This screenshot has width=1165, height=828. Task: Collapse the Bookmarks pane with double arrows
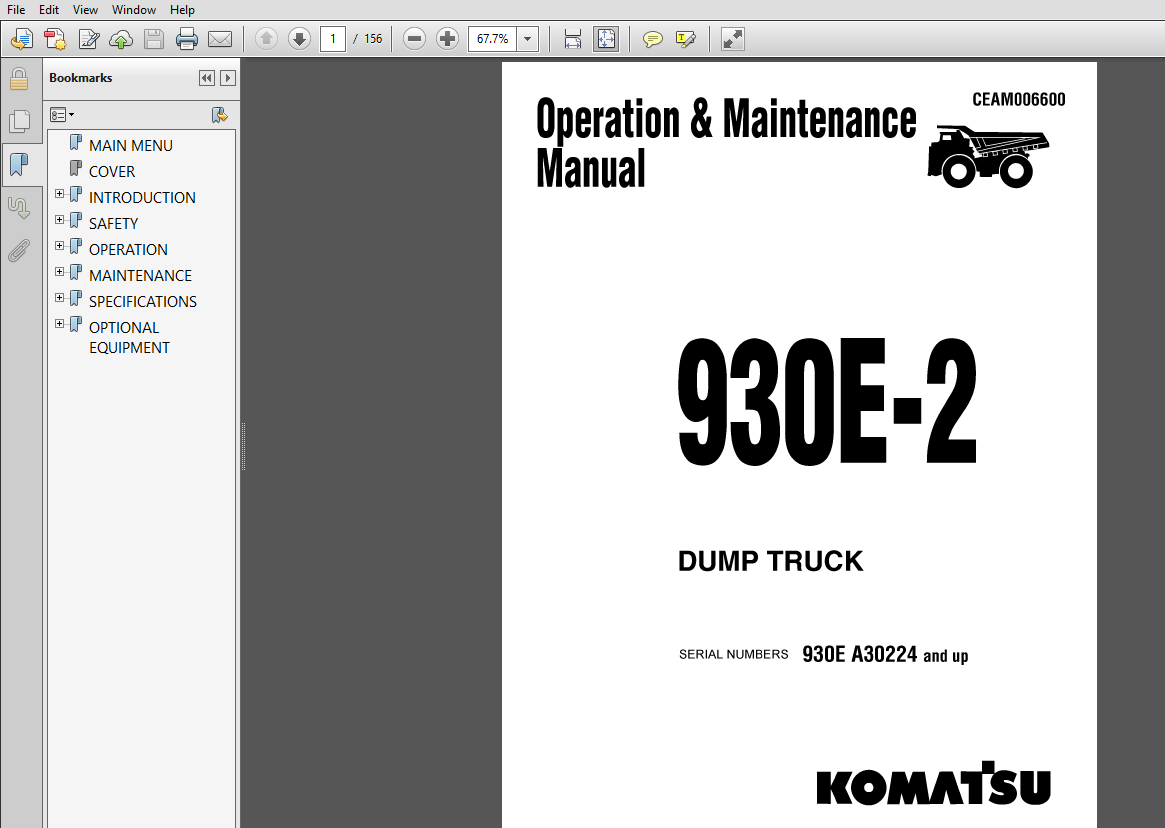point(207,78)
